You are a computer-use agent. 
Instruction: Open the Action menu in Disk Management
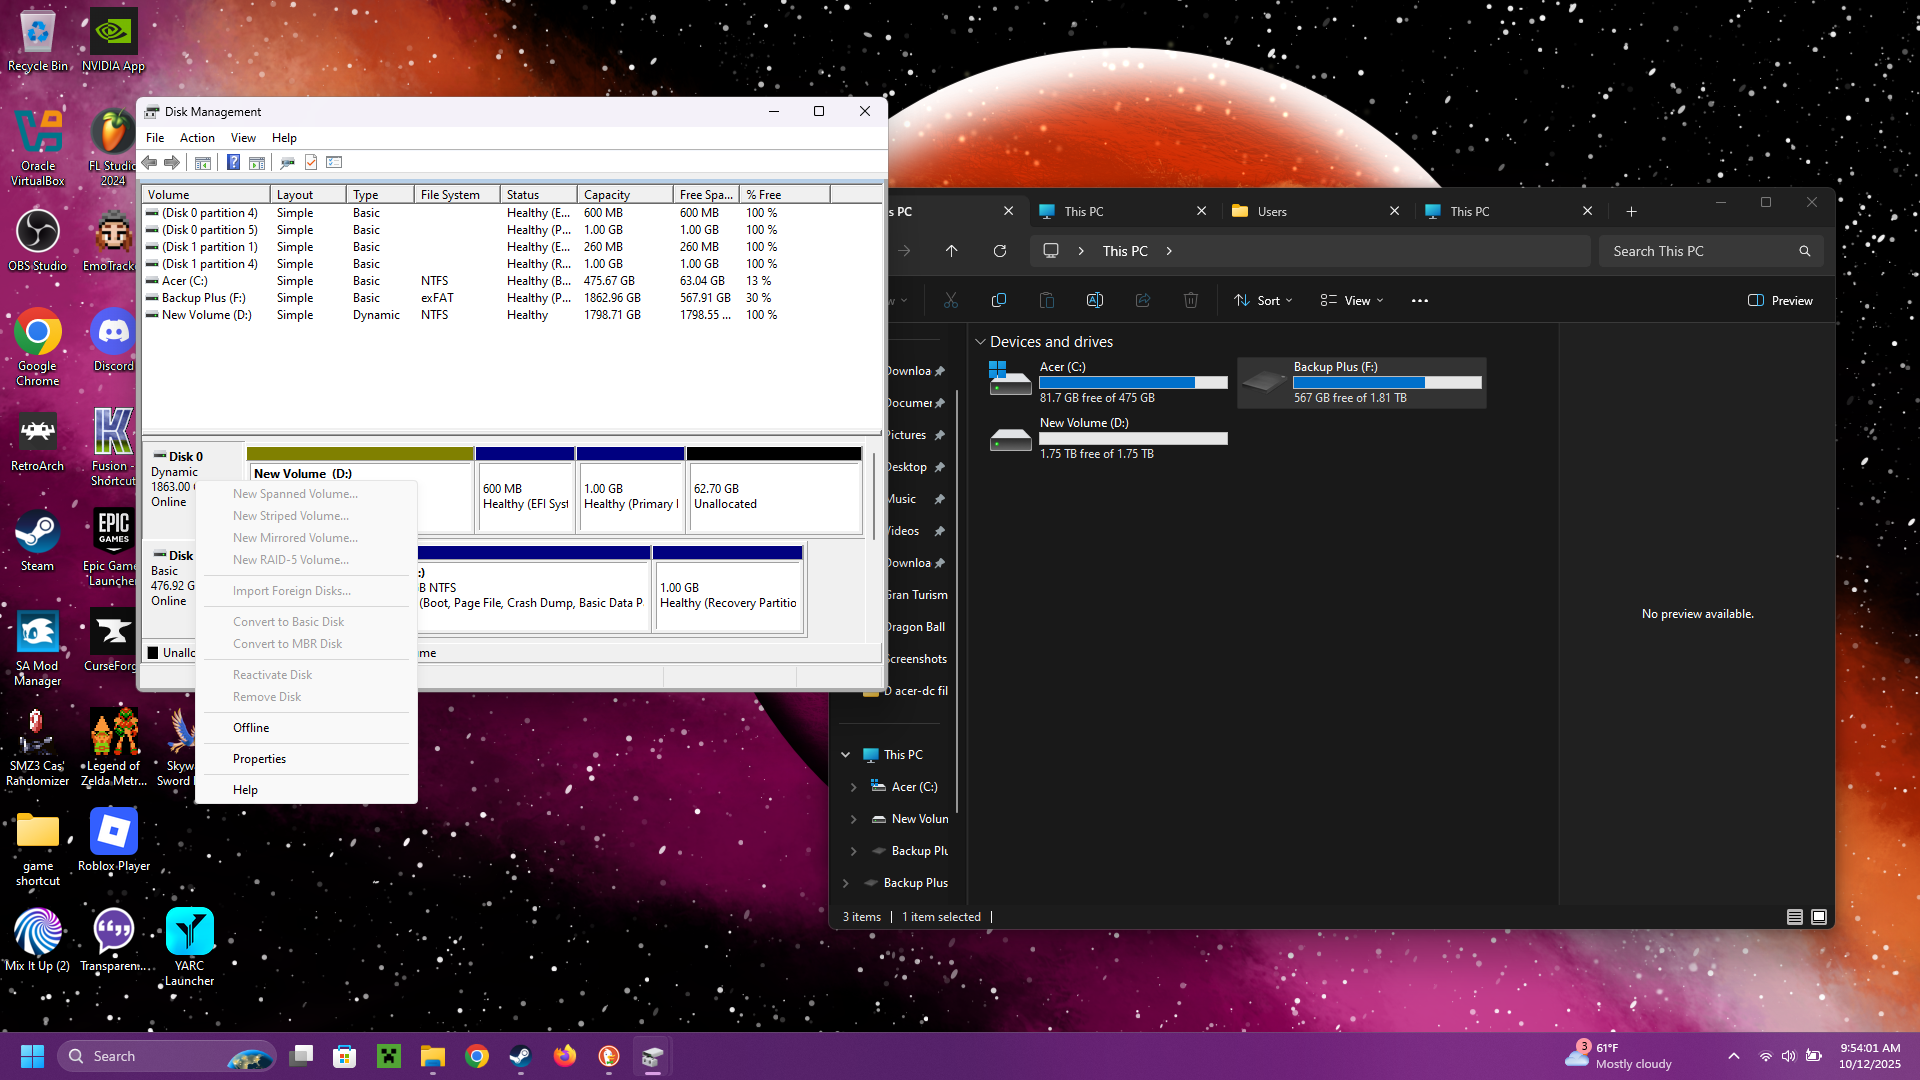pos(197,138)
